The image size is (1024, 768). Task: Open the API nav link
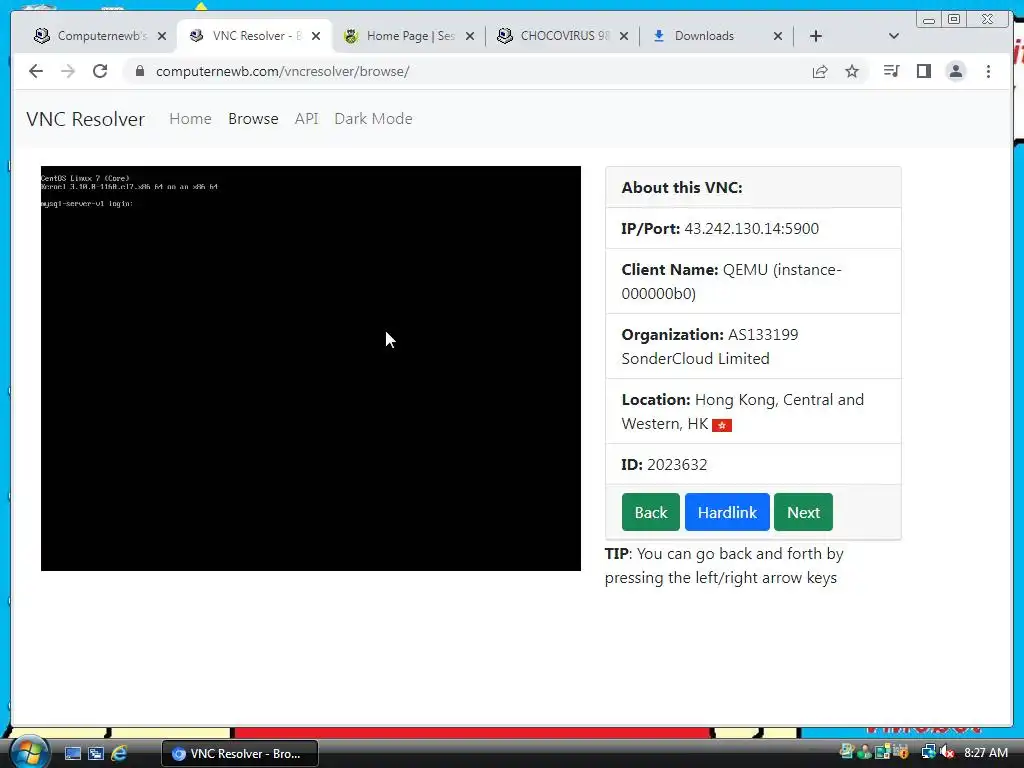[306, 119]
